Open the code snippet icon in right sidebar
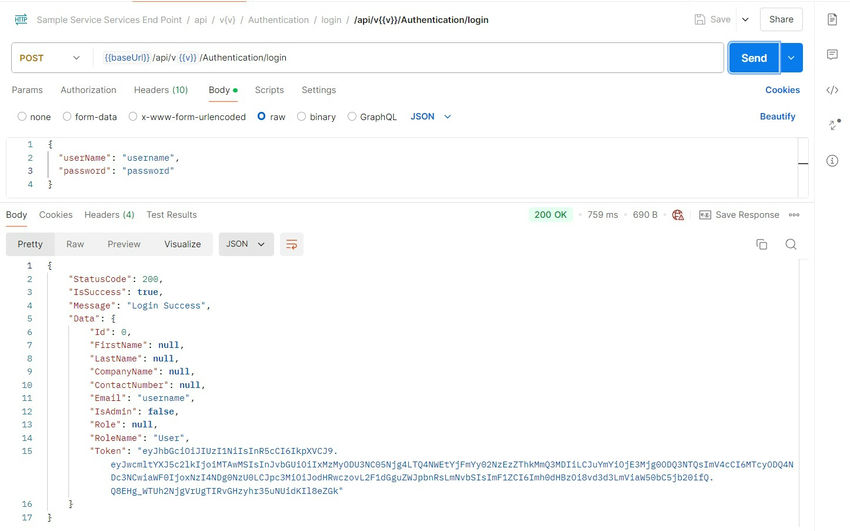 pyautogui.click(x=832, y=90)
